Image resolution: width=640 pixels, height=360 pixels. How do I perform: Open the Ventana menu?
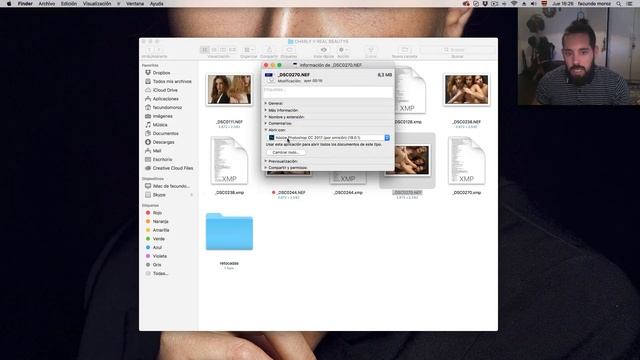[x=135, y=4]
